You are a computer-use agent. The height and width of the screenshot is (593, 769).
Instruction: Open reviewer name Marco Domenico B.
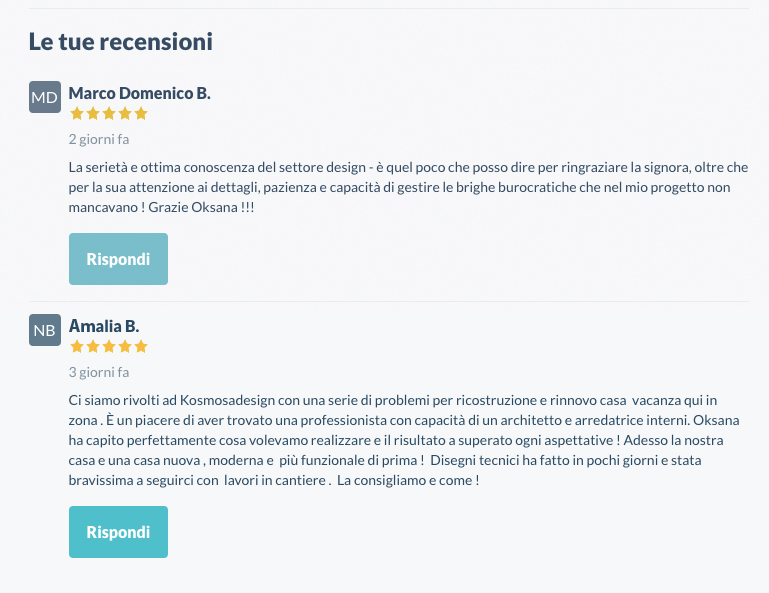(139, 94)
